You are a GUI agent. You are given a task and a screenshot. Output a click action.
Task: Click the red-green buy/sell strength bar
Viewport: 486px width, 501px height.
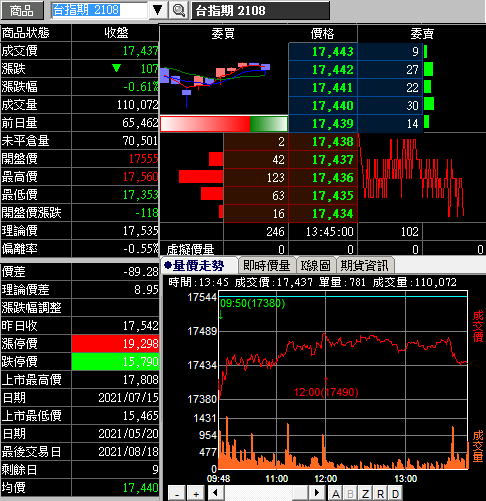coord(224,124)
